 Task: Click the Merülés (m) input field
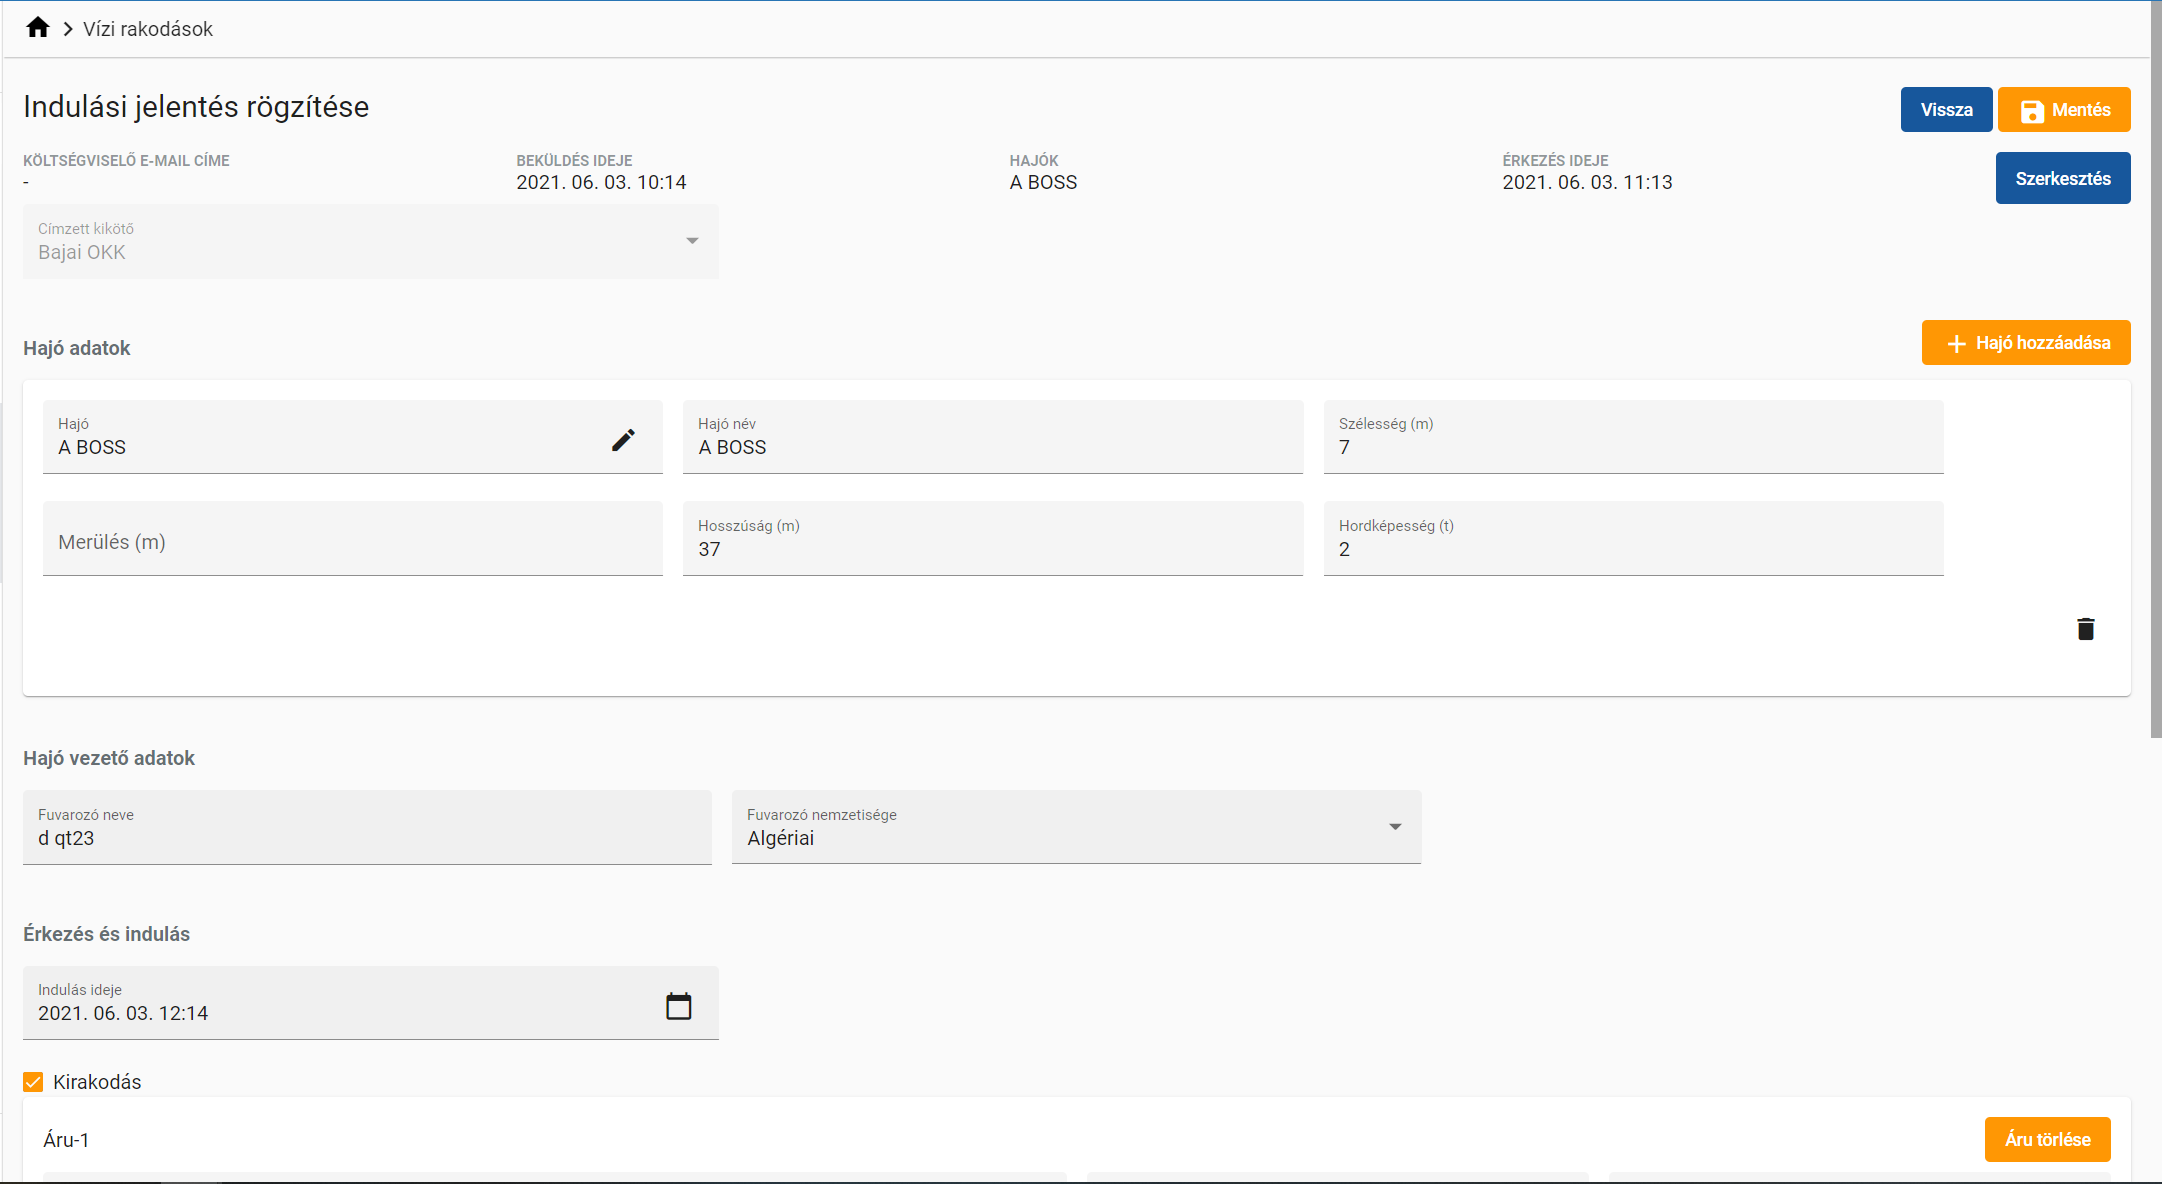click(352, 541)
